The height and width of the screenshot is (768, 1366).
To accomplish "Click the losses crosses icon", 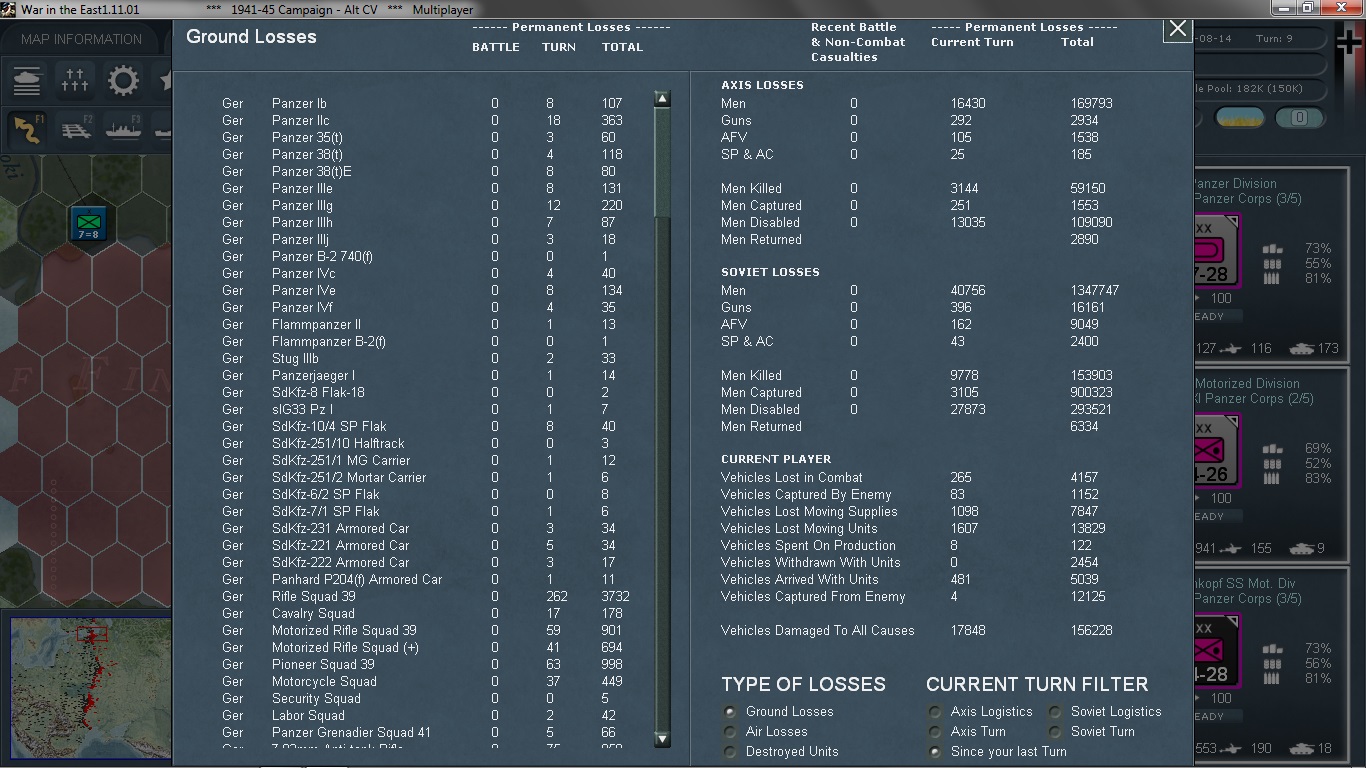I will 75,80.
